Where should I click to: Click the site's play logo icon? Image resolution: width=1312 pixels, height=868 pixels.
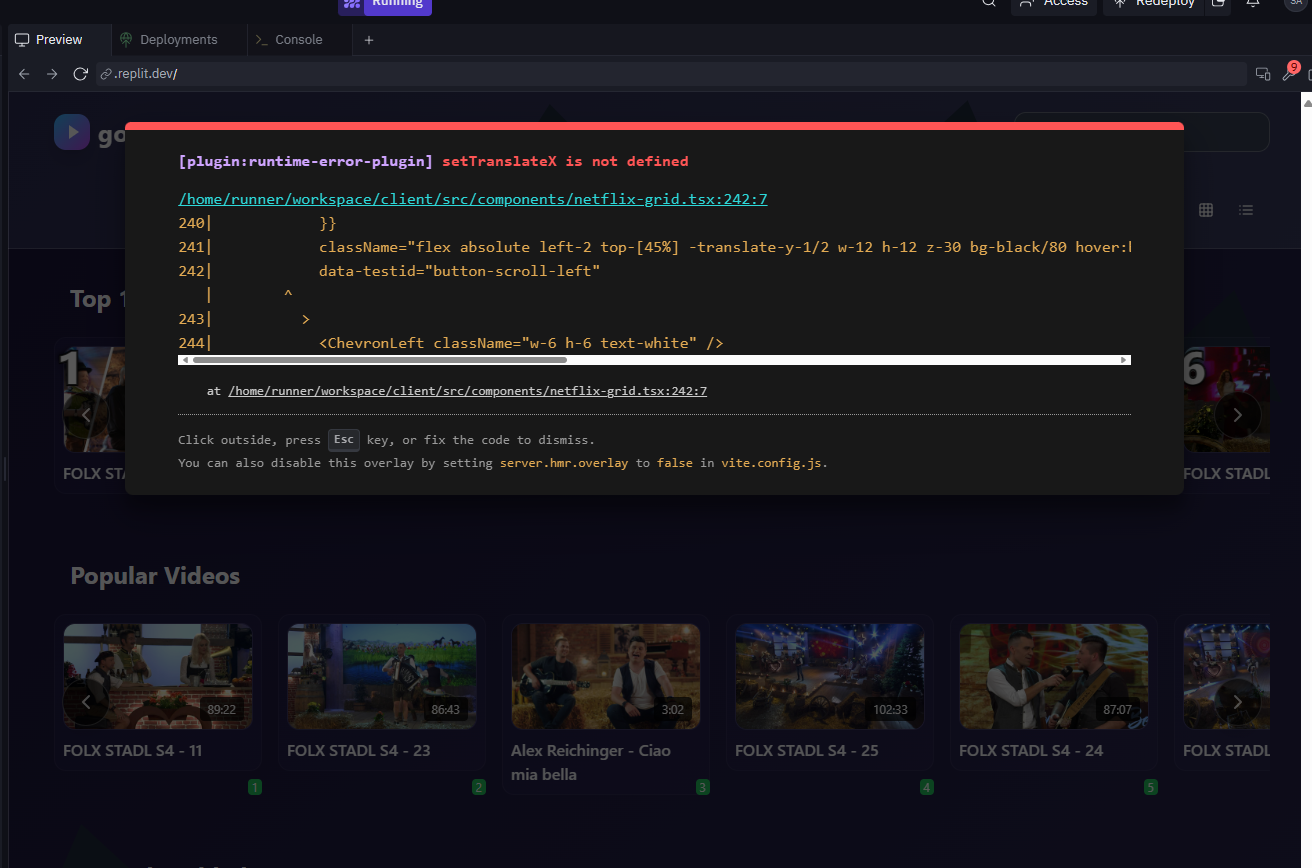tap(72, 132)
